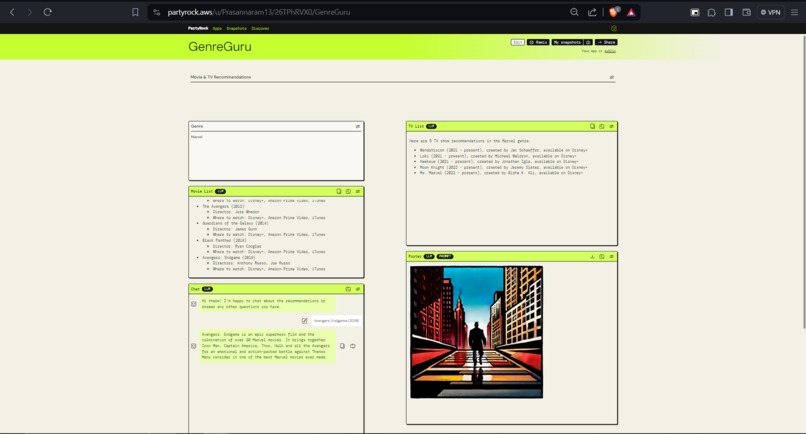This screenshot has width=806, height=434.
Task: Click the Remix button
Action: click(x=538, y=42)
